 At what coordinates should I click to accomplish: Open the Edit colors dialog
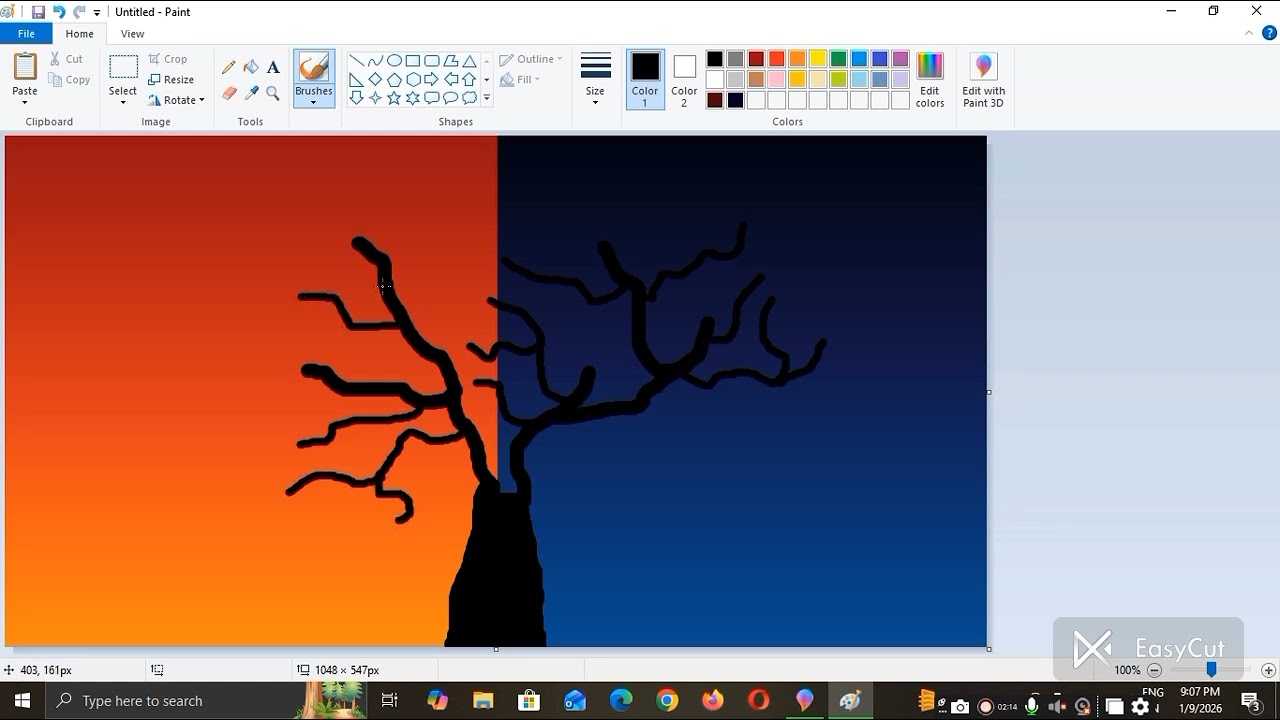coord(930,79)
